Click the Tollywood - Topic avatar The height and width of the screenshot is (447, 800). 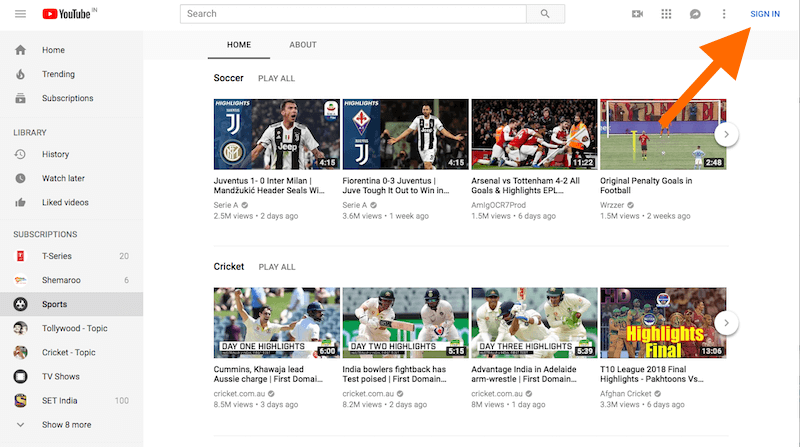point(20,328)
